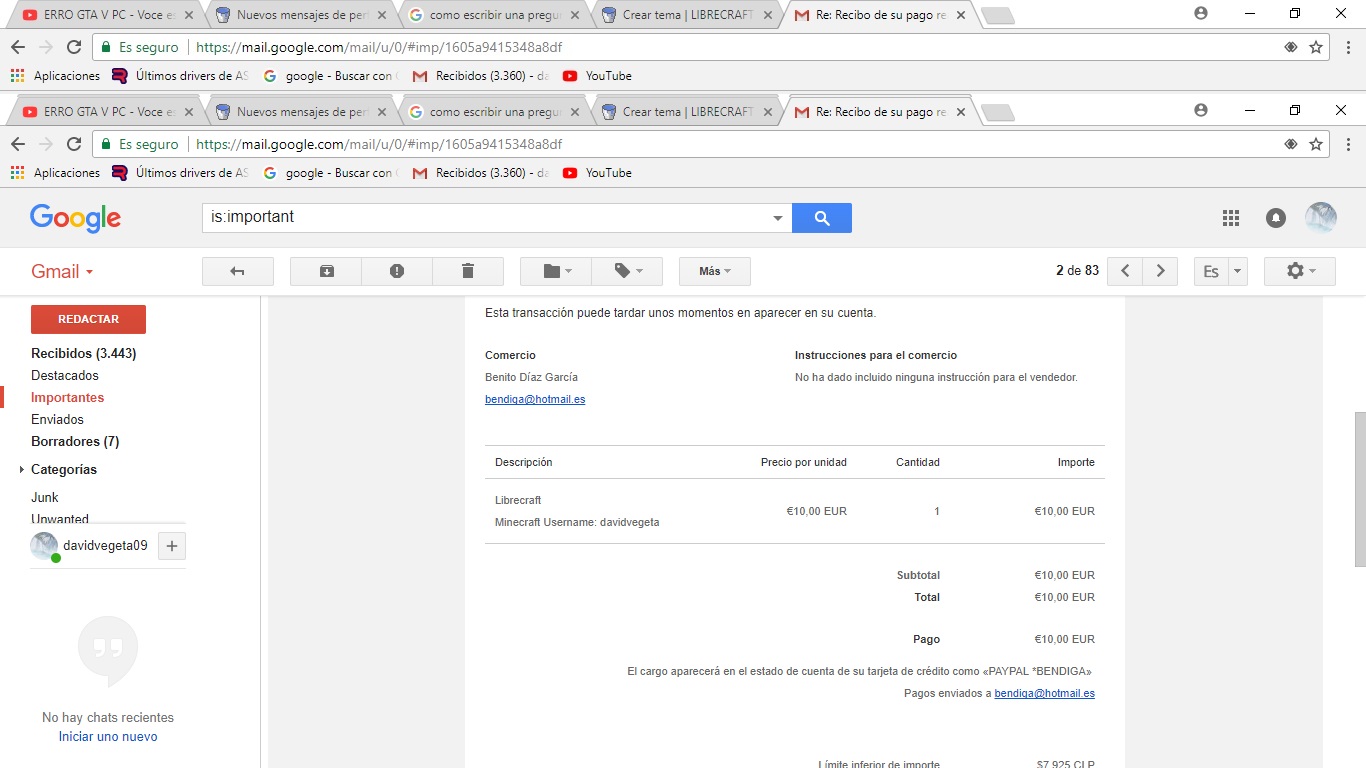Viewport: 1366px width, 768px height.
Task: Add a chat contact with plus button
Action: (172, 546)
